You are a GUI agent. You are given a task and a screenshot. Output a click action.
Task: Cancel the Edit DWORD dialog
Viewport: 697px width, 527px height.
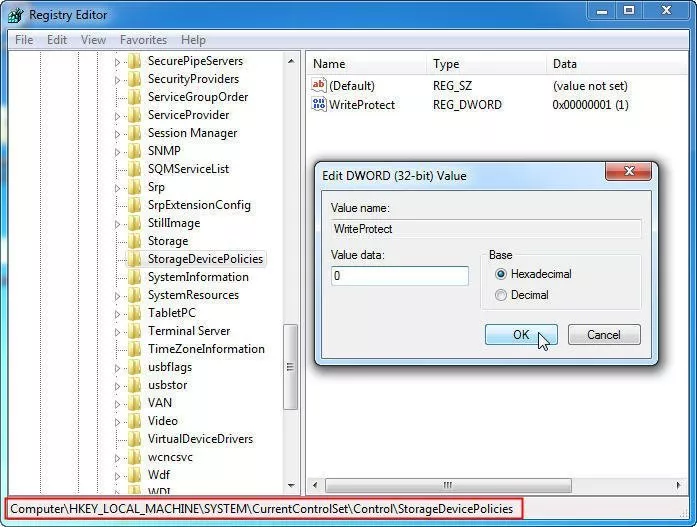point(604,335)
